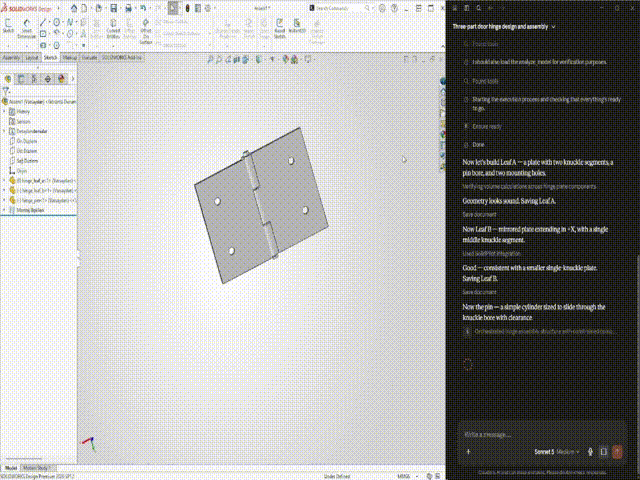Click the FeatureManager Design Tree tab icon
The width and height of the screenshot is (640, 480).
[8, 79]
